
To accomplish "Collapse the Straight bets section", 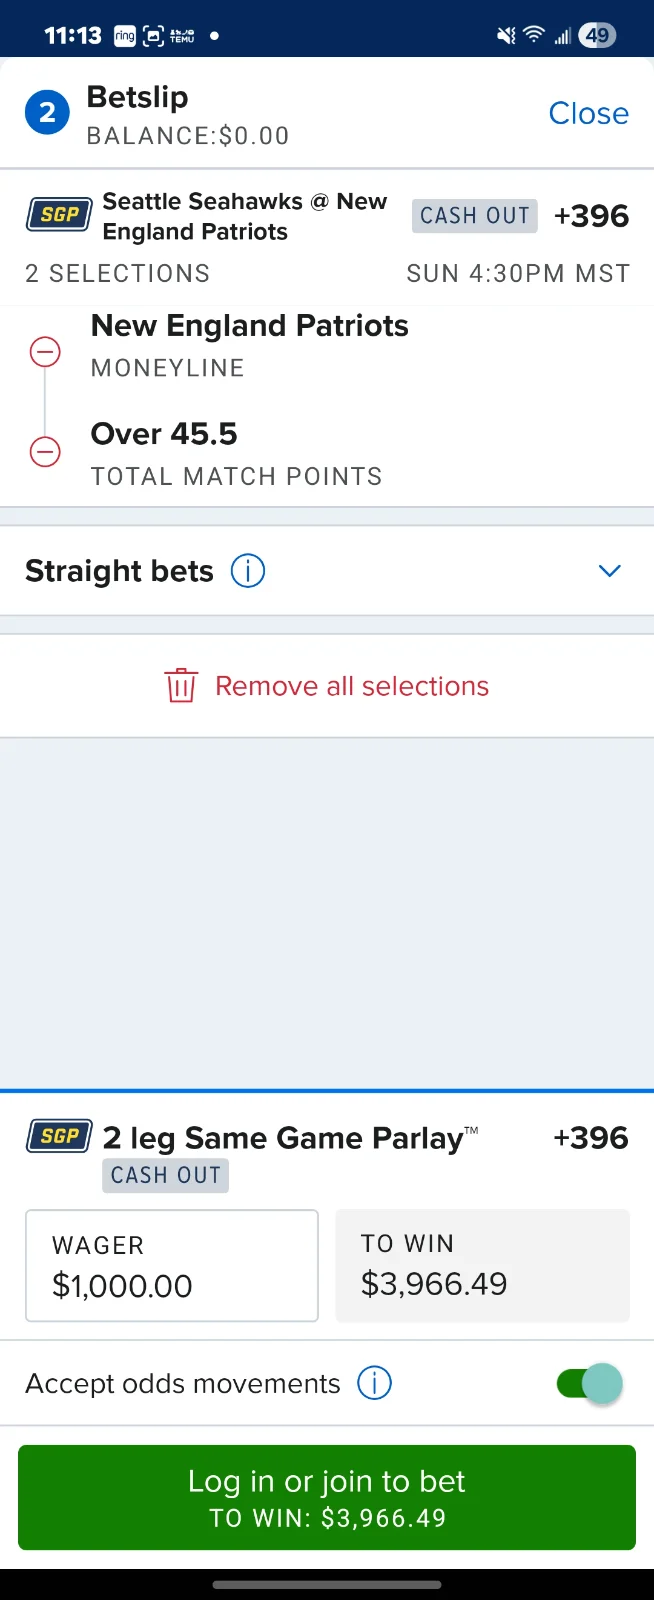I will 609,570.
